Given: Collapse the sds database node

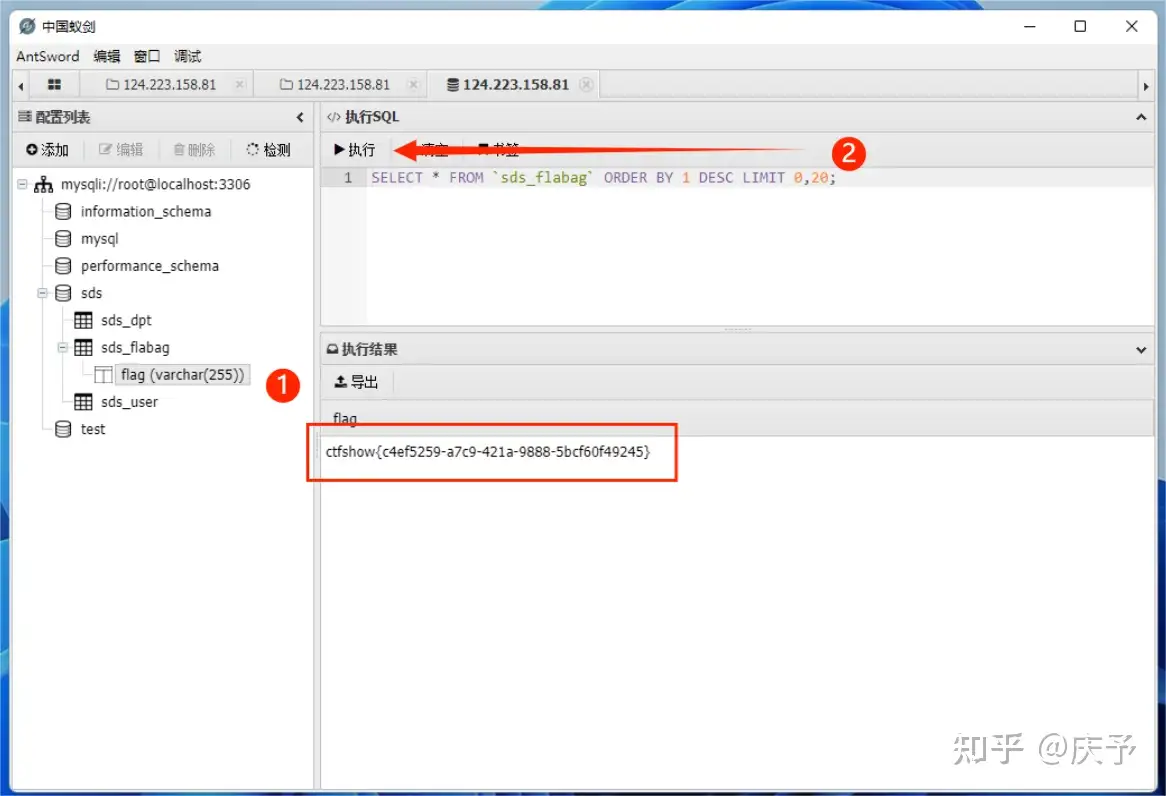Looking at the screenshot, I should [42, 293].
